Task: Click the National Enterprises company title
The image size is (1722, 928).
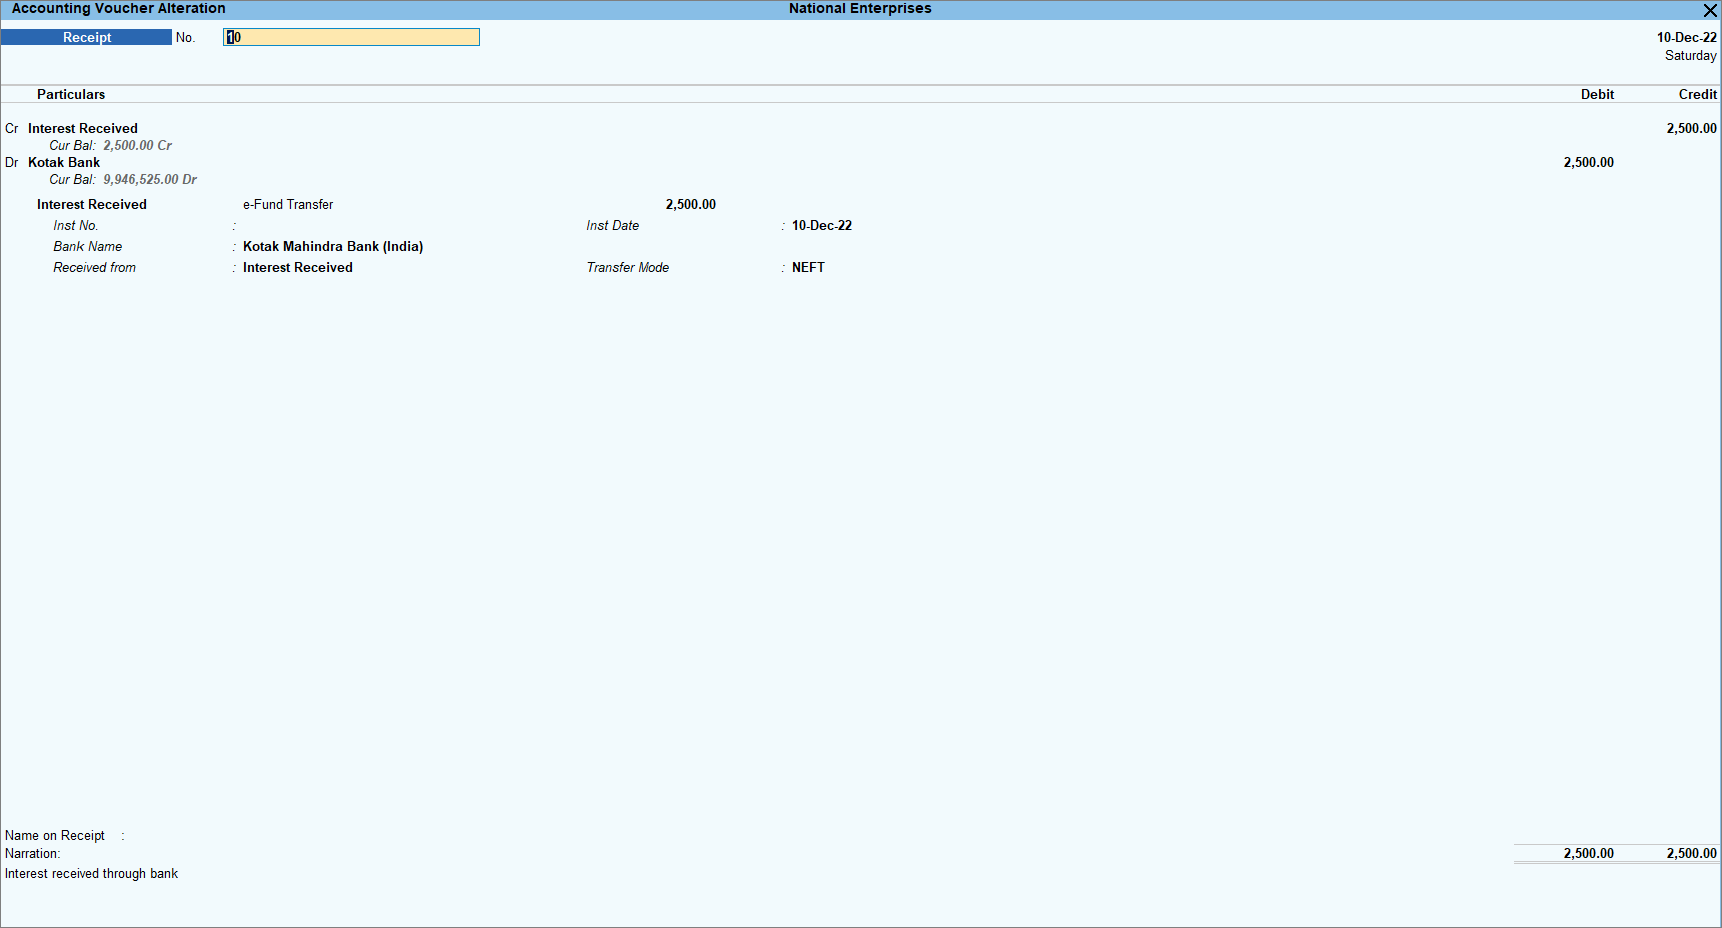Action: pos(860,8)
